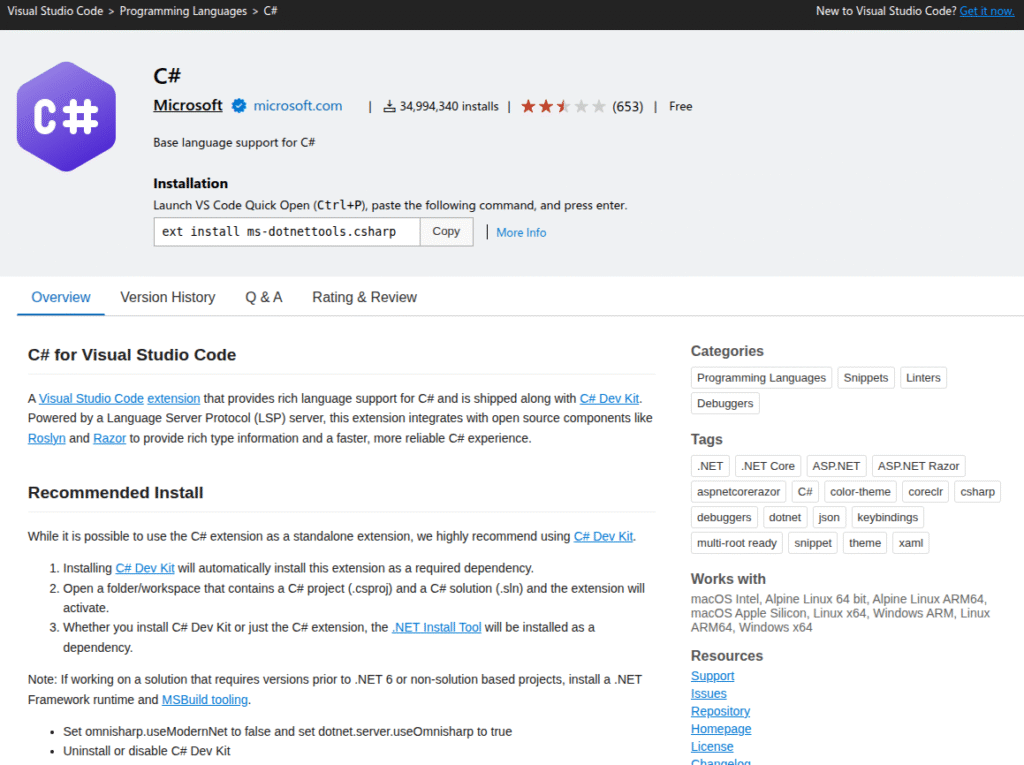Click the verified publisher badge icon
Screen dimensions: 1024x765
click(x=239, y=106)
